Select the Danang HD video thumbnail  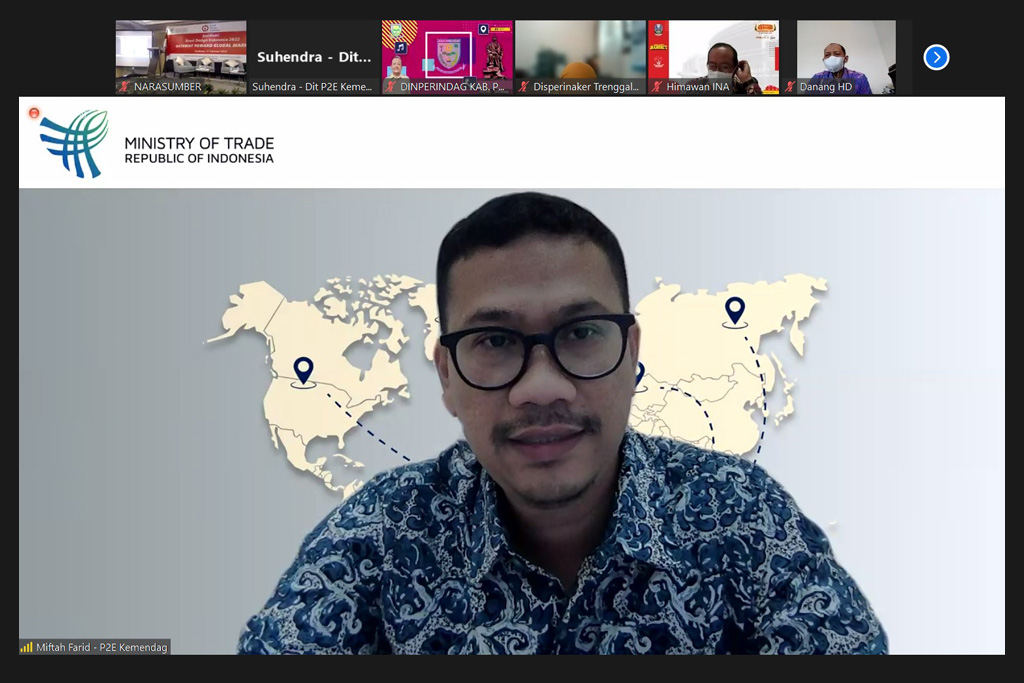(846, 50)
